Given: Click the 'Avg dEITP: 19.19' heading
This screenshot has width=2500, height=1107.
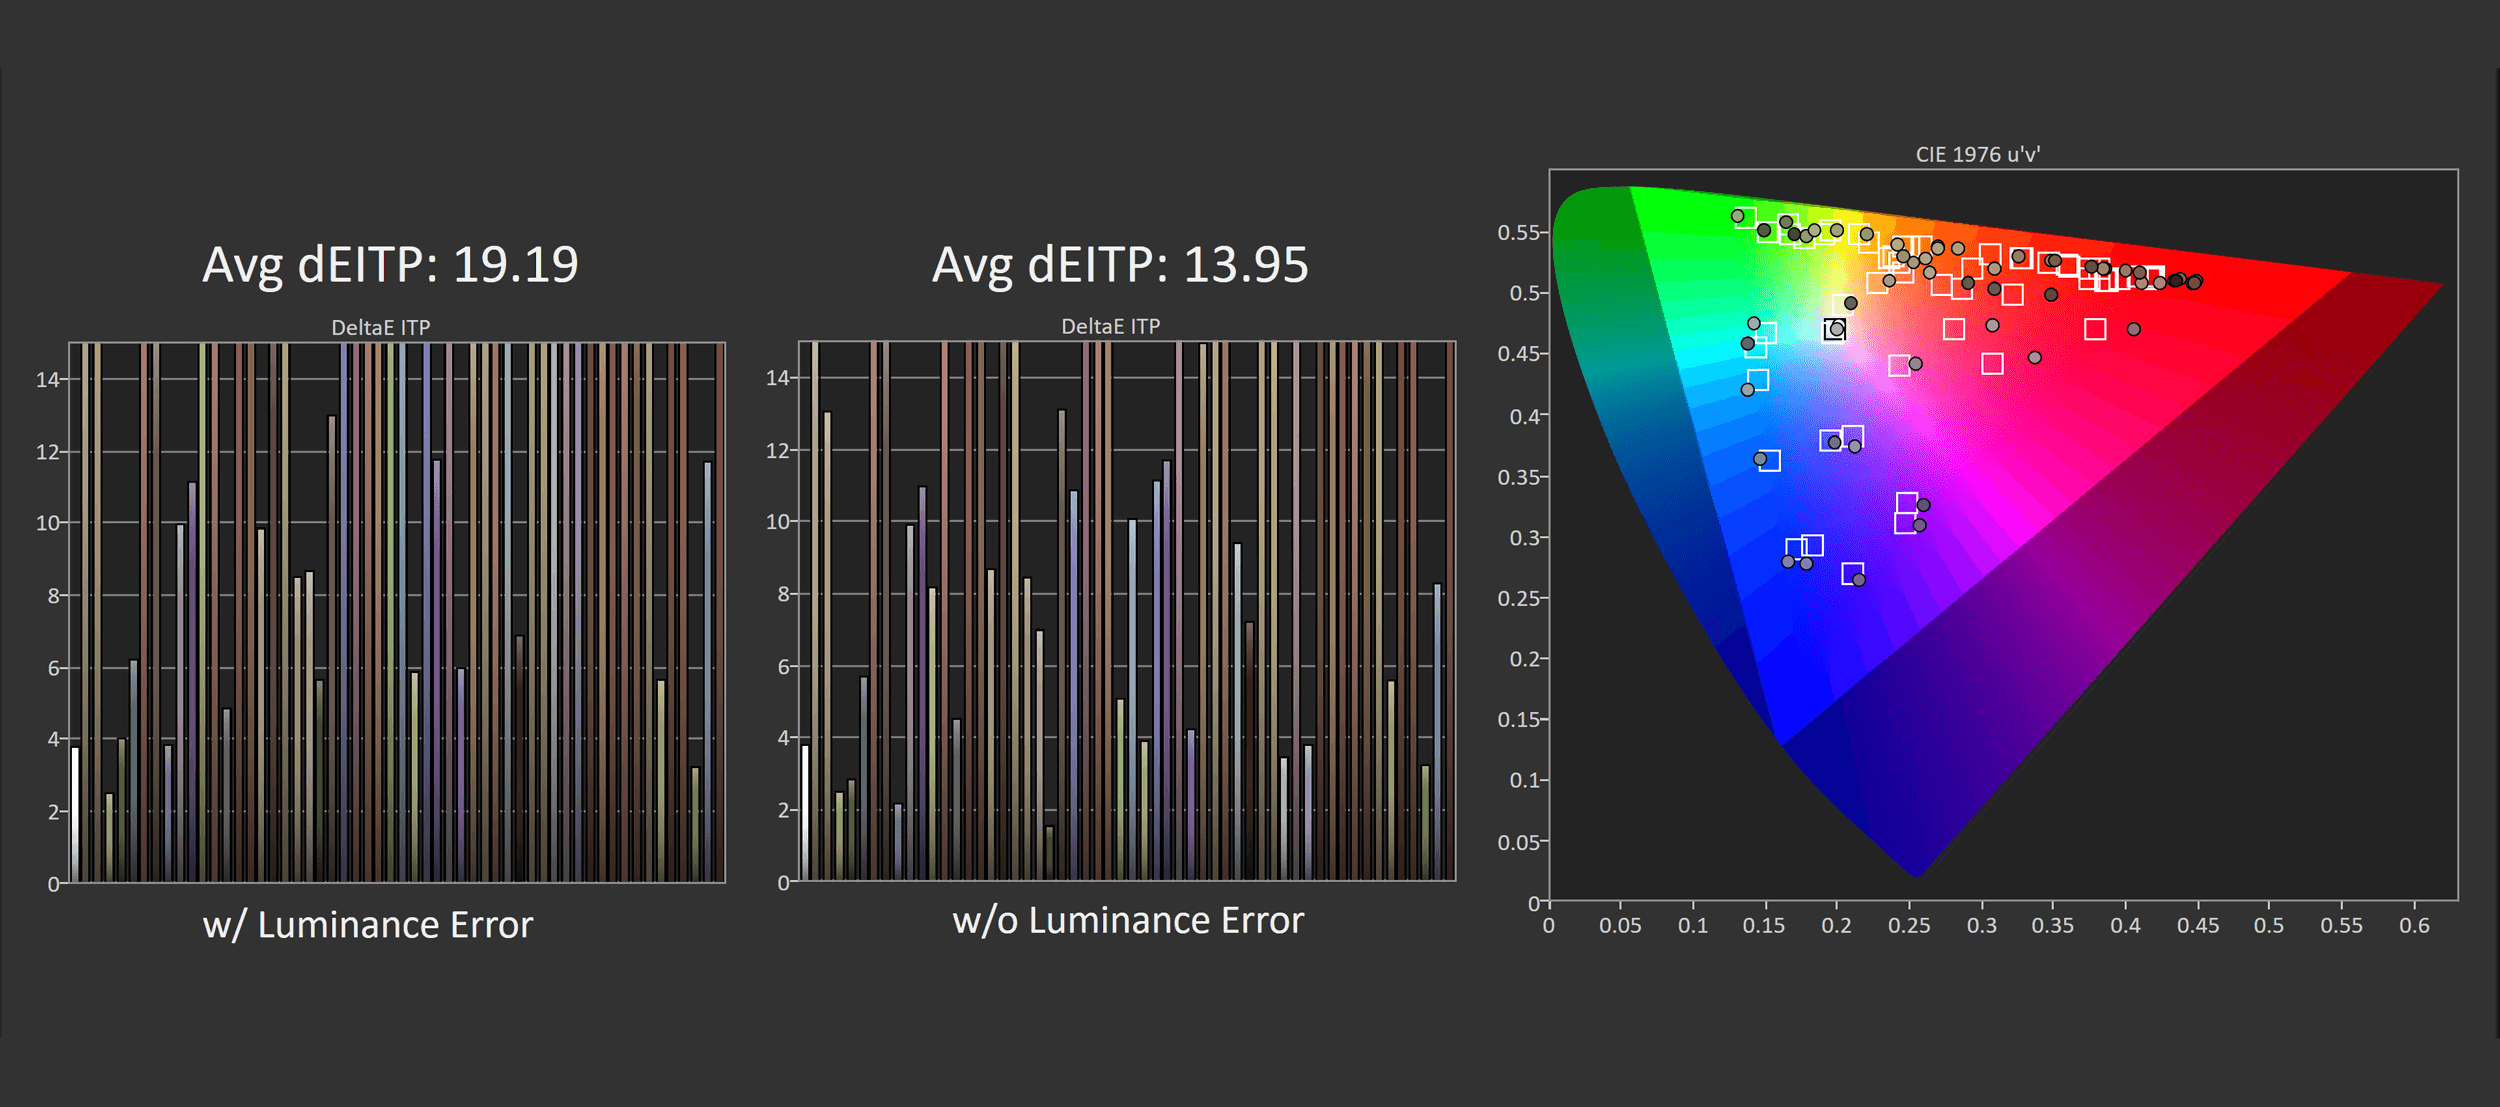Looking at the screenshot, I should pyautogui.click(x=390, y=266).
